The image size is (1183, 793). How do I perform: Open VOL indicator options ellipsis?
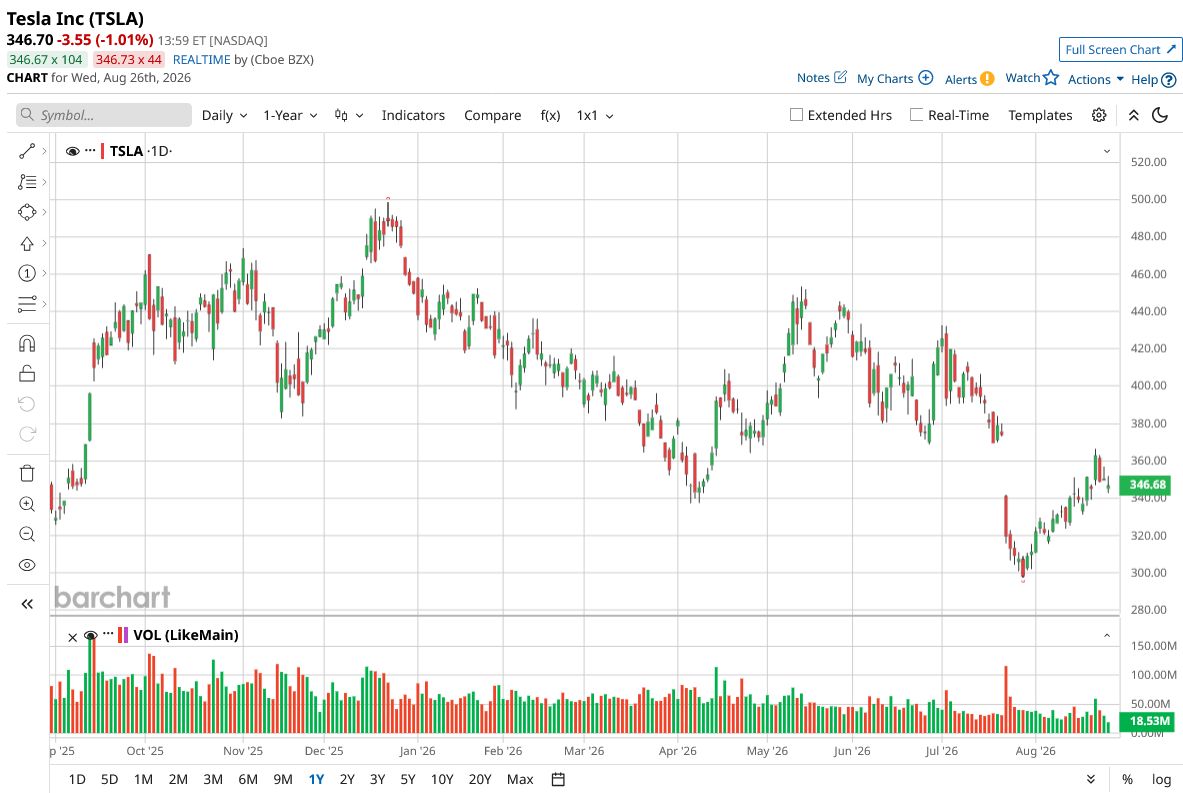109,634
